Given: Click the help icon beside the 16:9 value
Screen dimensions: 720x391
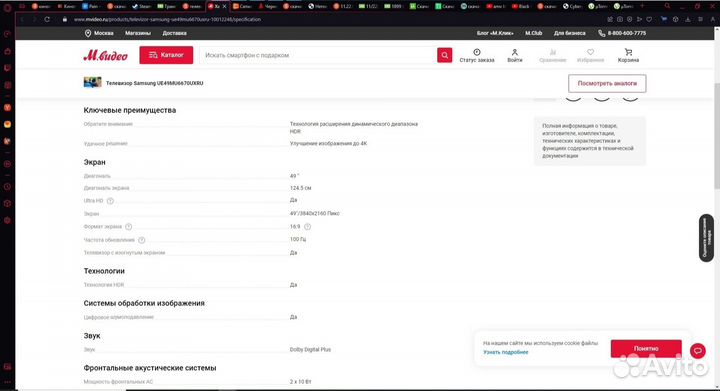Looking at the screenshot, I should [307, 227].
